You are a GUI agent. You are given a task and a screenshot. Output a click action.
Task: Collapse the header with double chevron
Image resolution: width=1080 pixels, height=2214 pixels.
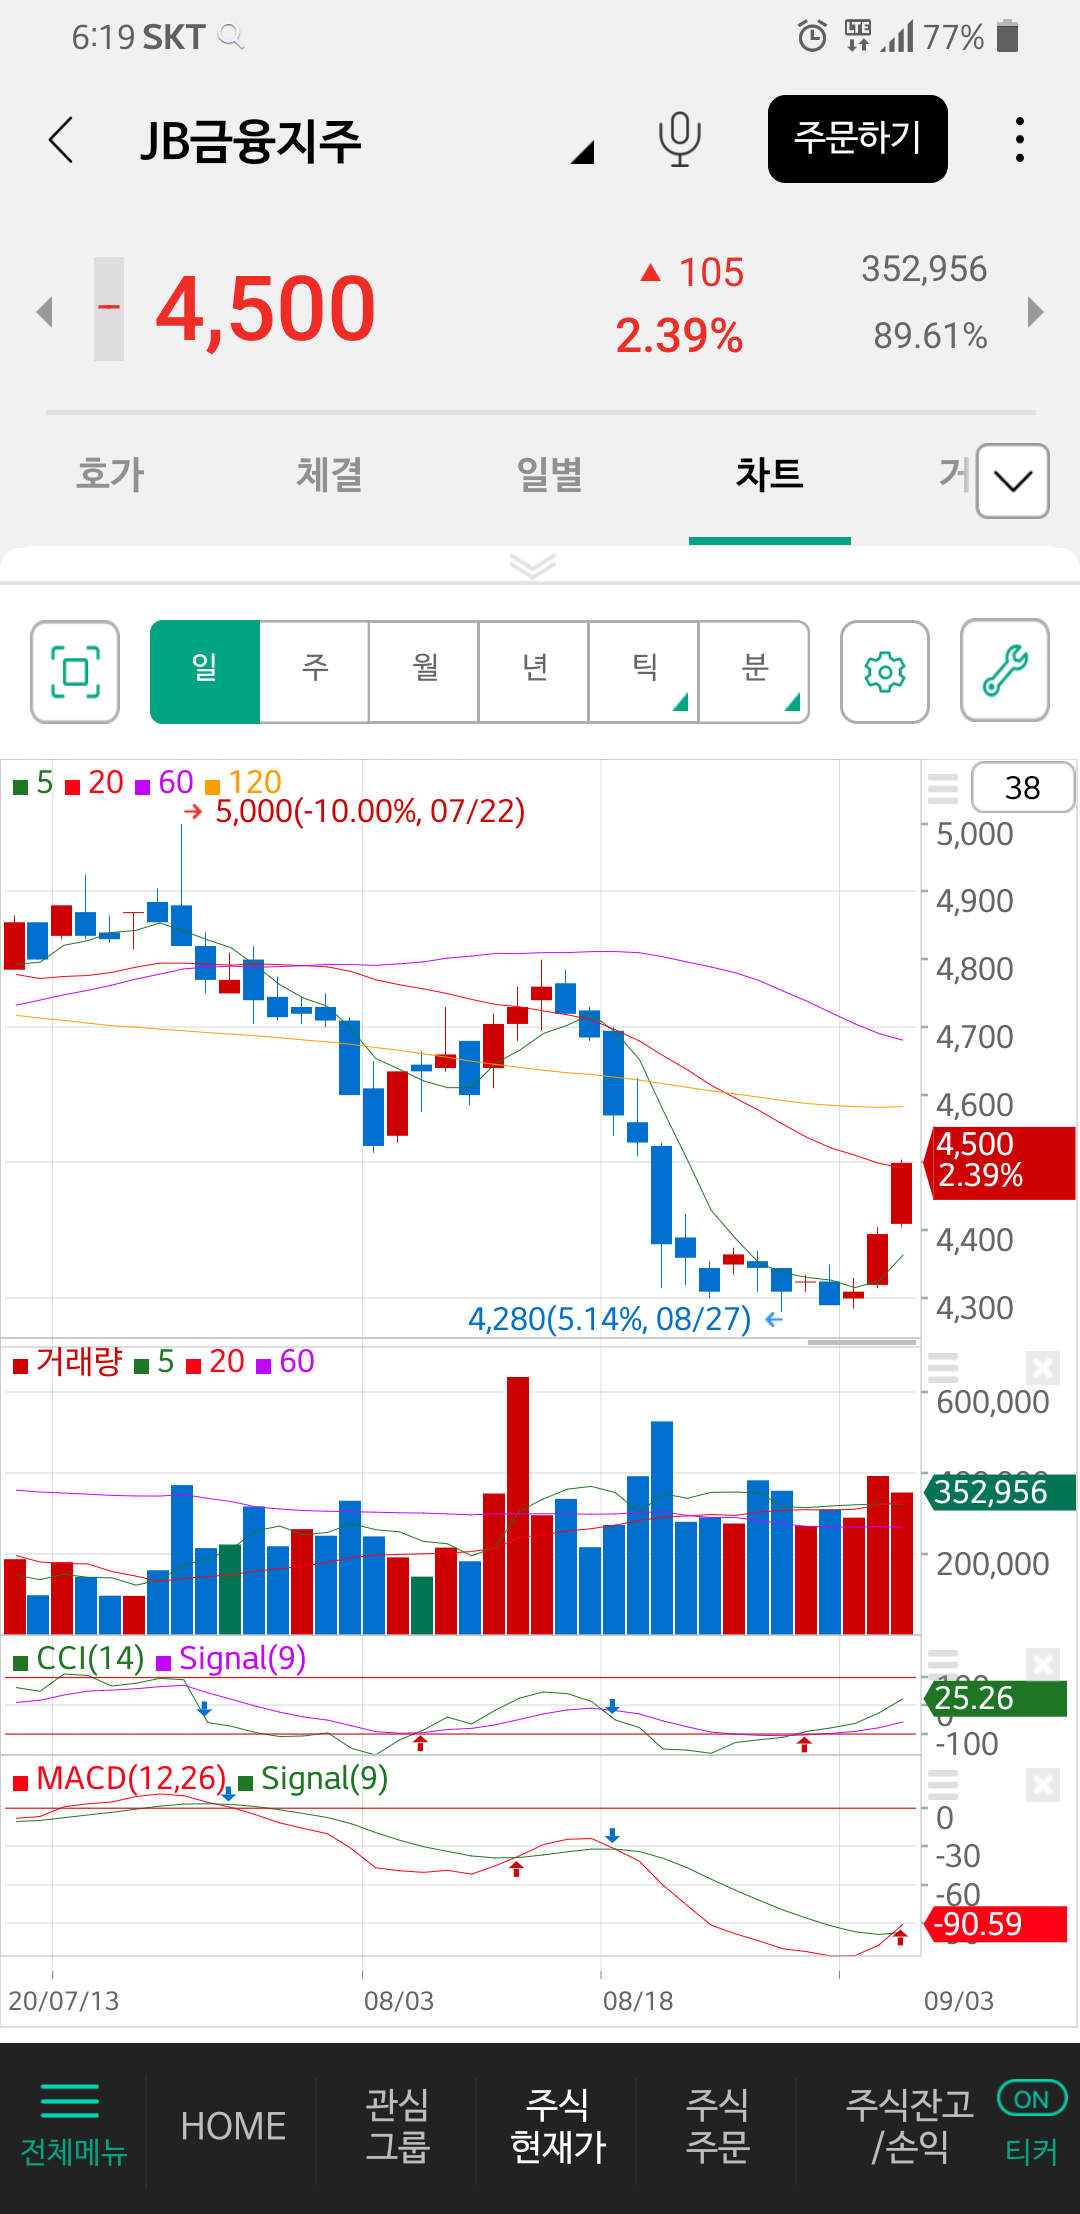(532, 566)
